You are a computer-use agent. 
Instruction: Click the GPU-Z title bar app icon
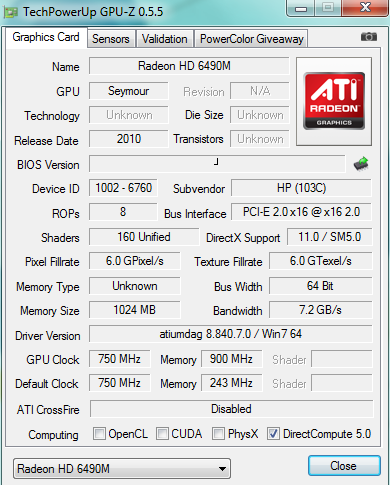click(x=10, y=12)
